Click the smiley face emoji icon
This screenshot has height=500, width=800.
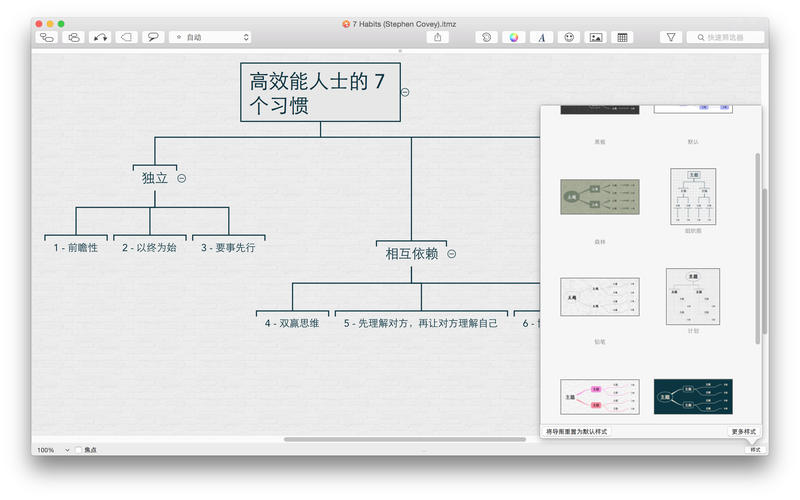(x=569, y=37)
